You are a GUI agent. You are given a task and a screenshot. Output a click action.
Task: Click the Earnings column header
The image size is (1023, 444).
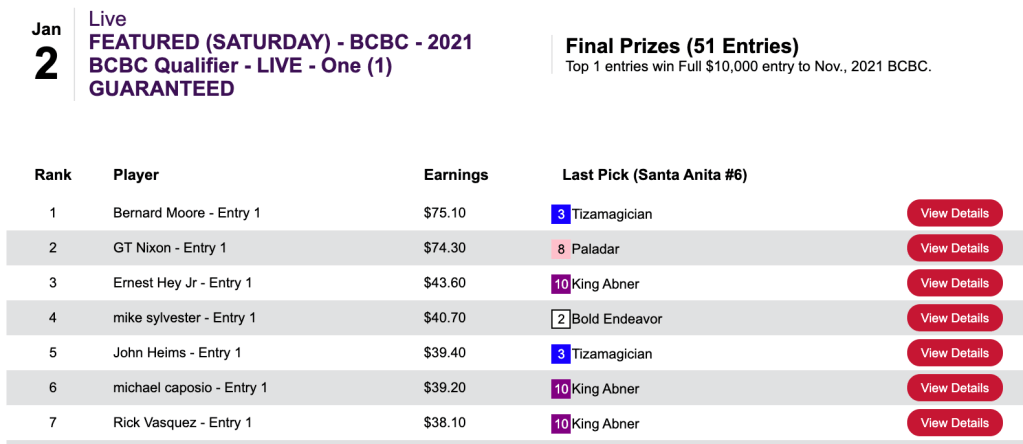tap(456, 175)
